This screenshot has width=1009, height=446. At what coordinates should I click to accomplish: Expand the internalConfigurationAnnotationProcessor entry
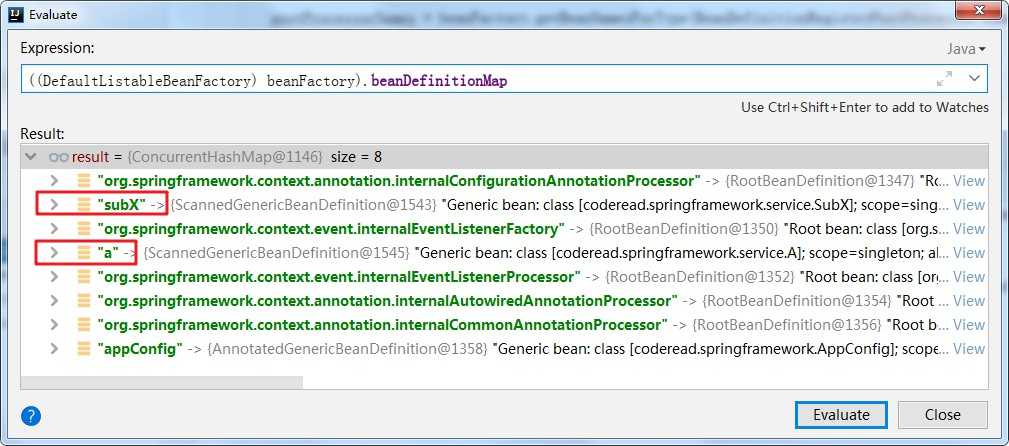[54, 181]
